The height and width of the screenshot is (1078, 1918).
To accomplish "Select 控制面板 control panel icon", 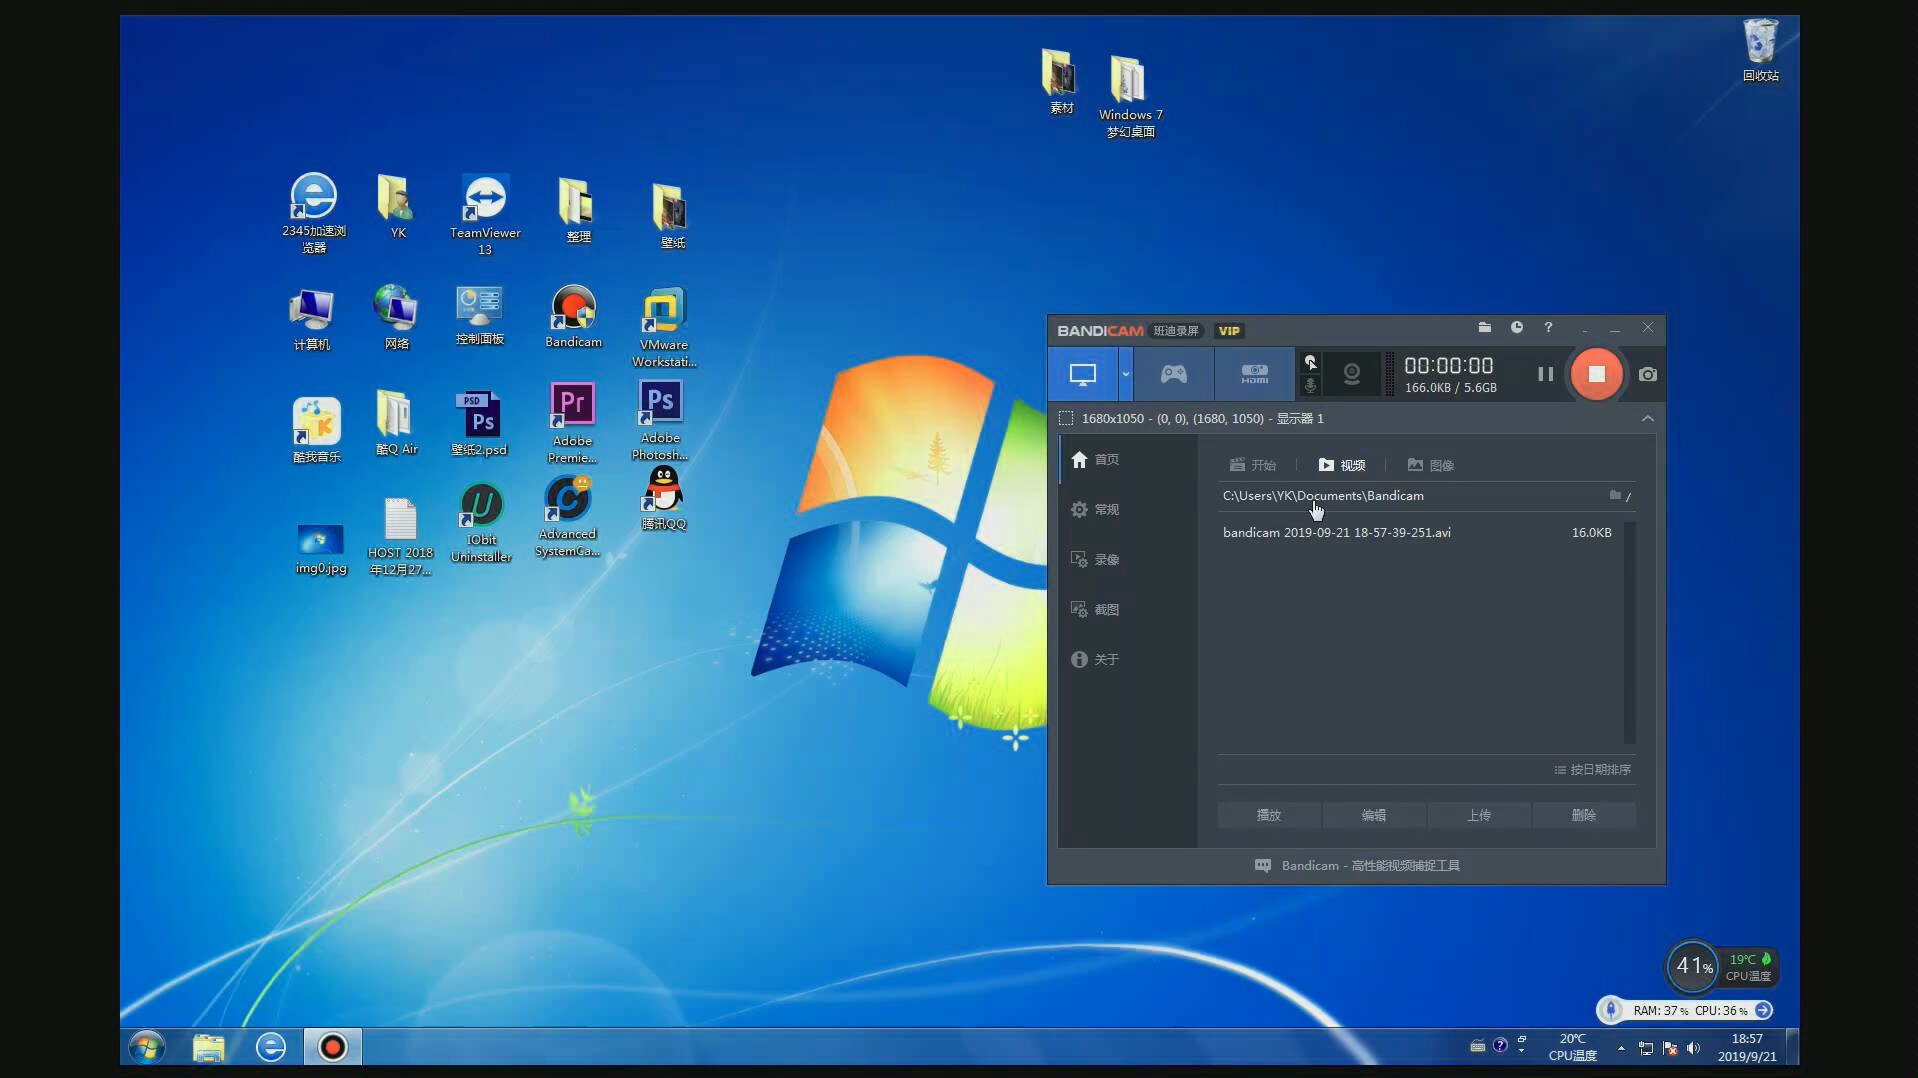I will (480, 316).
